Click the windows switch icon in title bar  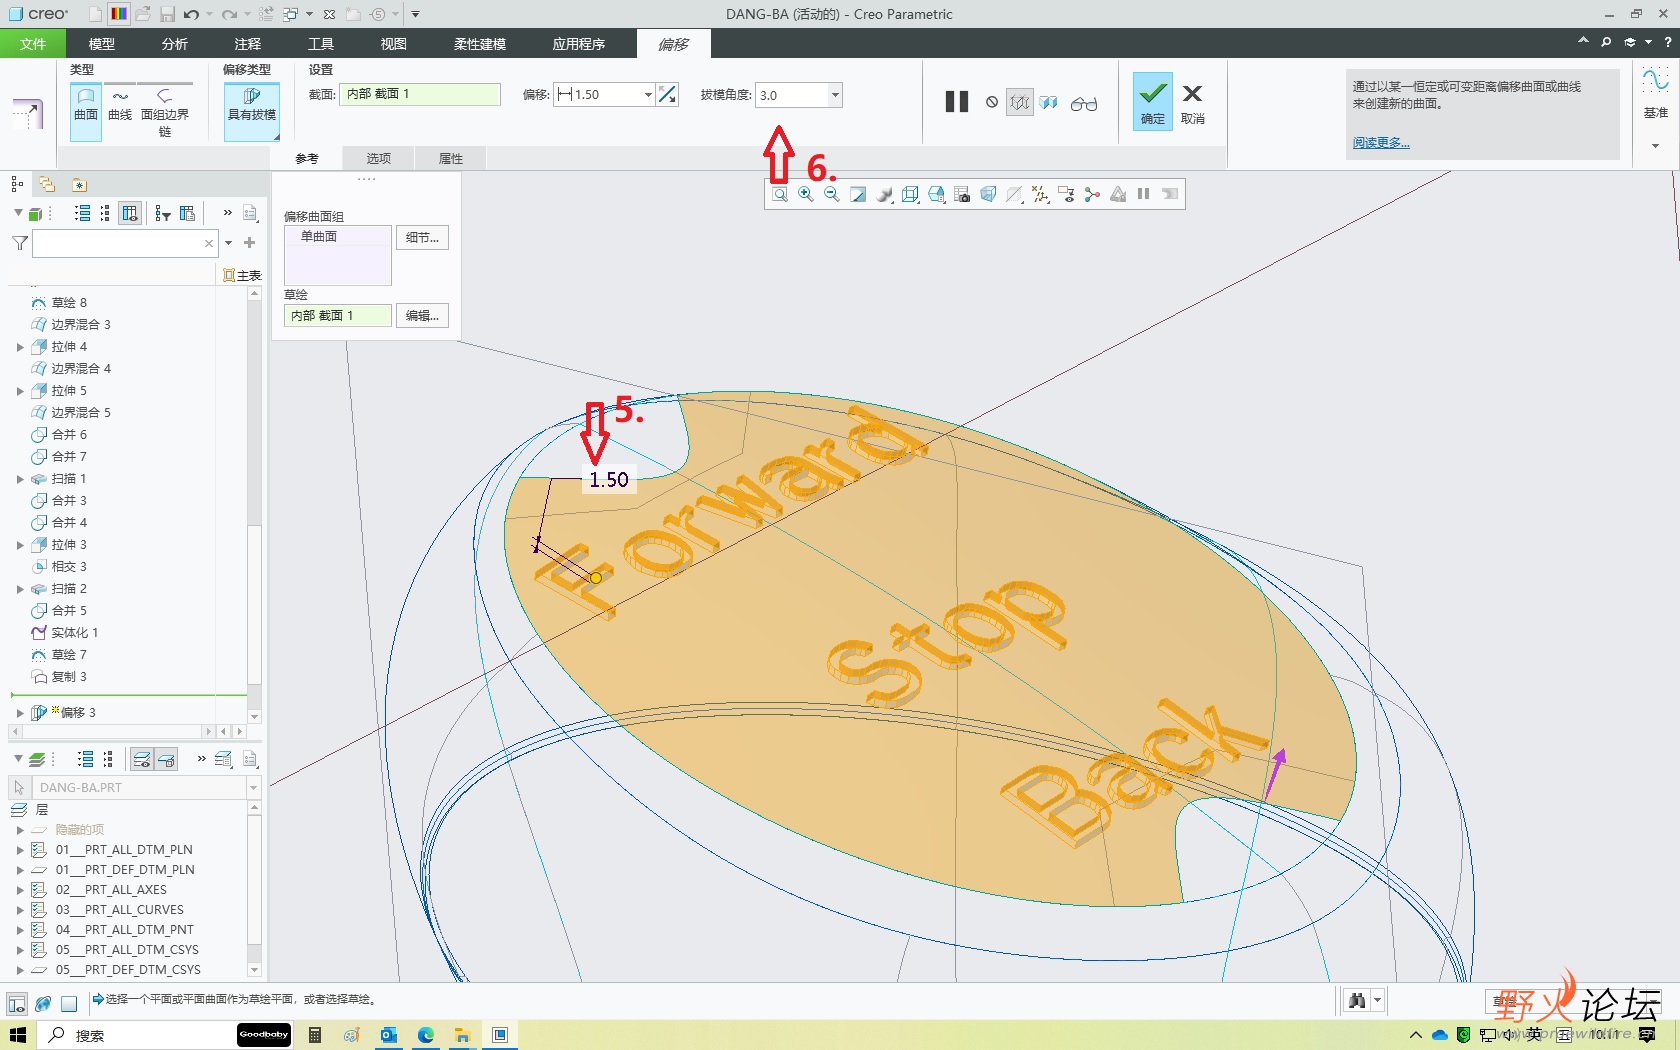(x=289, y=14)
